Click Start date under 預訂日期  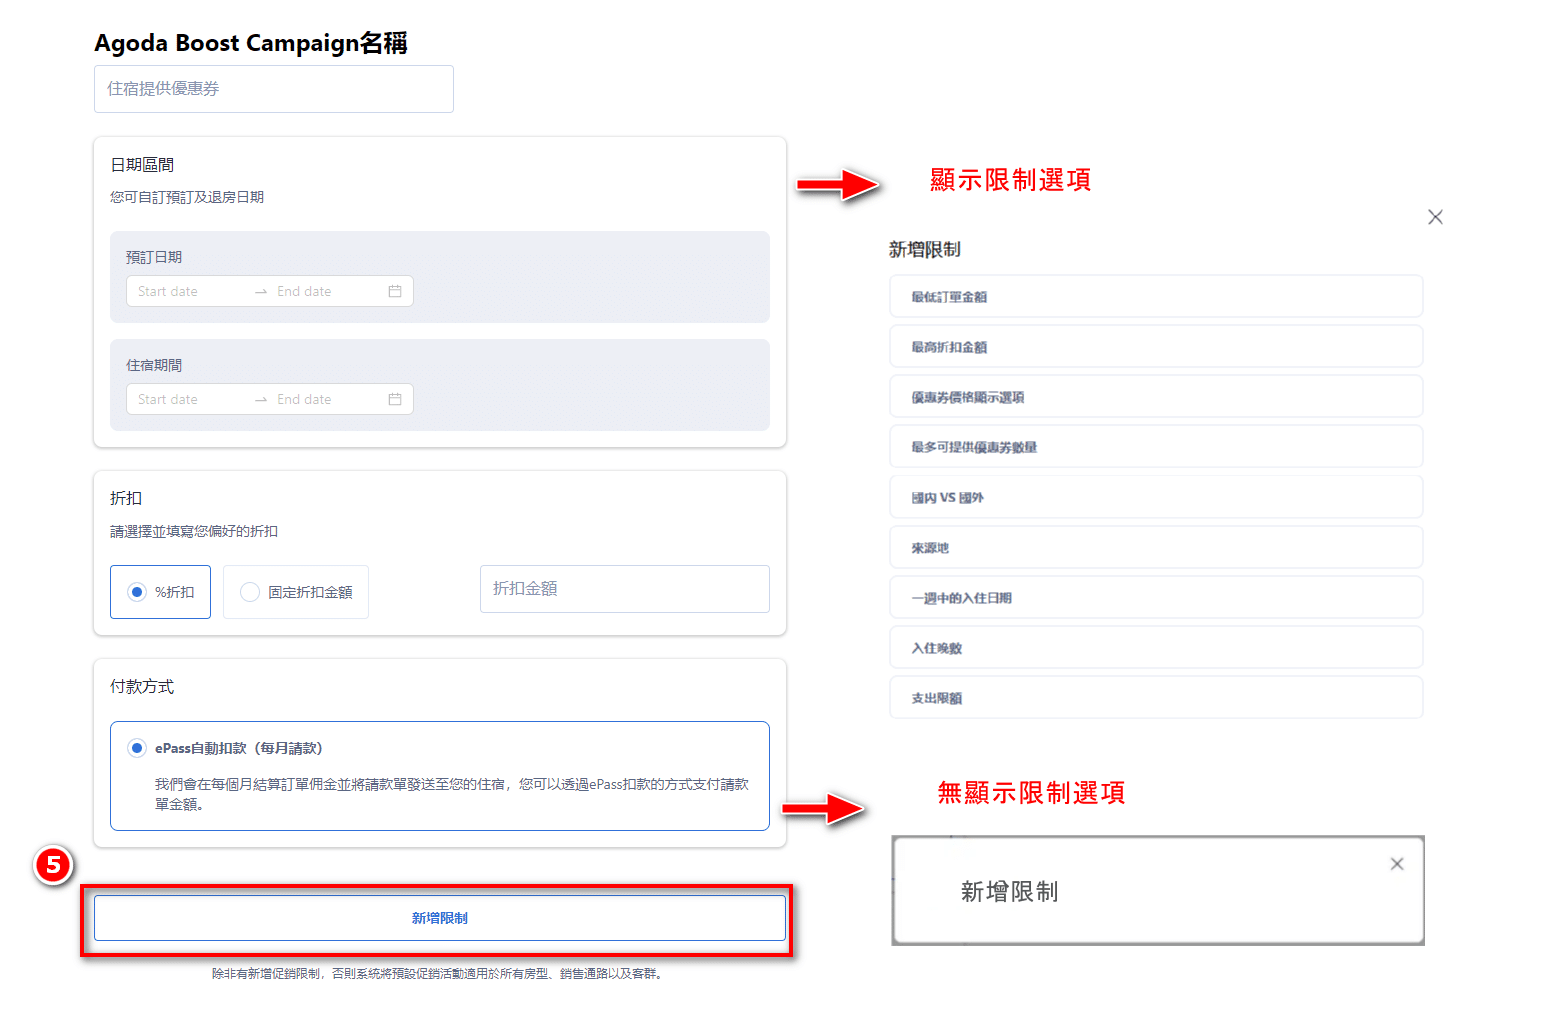click(x=168, y=291)
